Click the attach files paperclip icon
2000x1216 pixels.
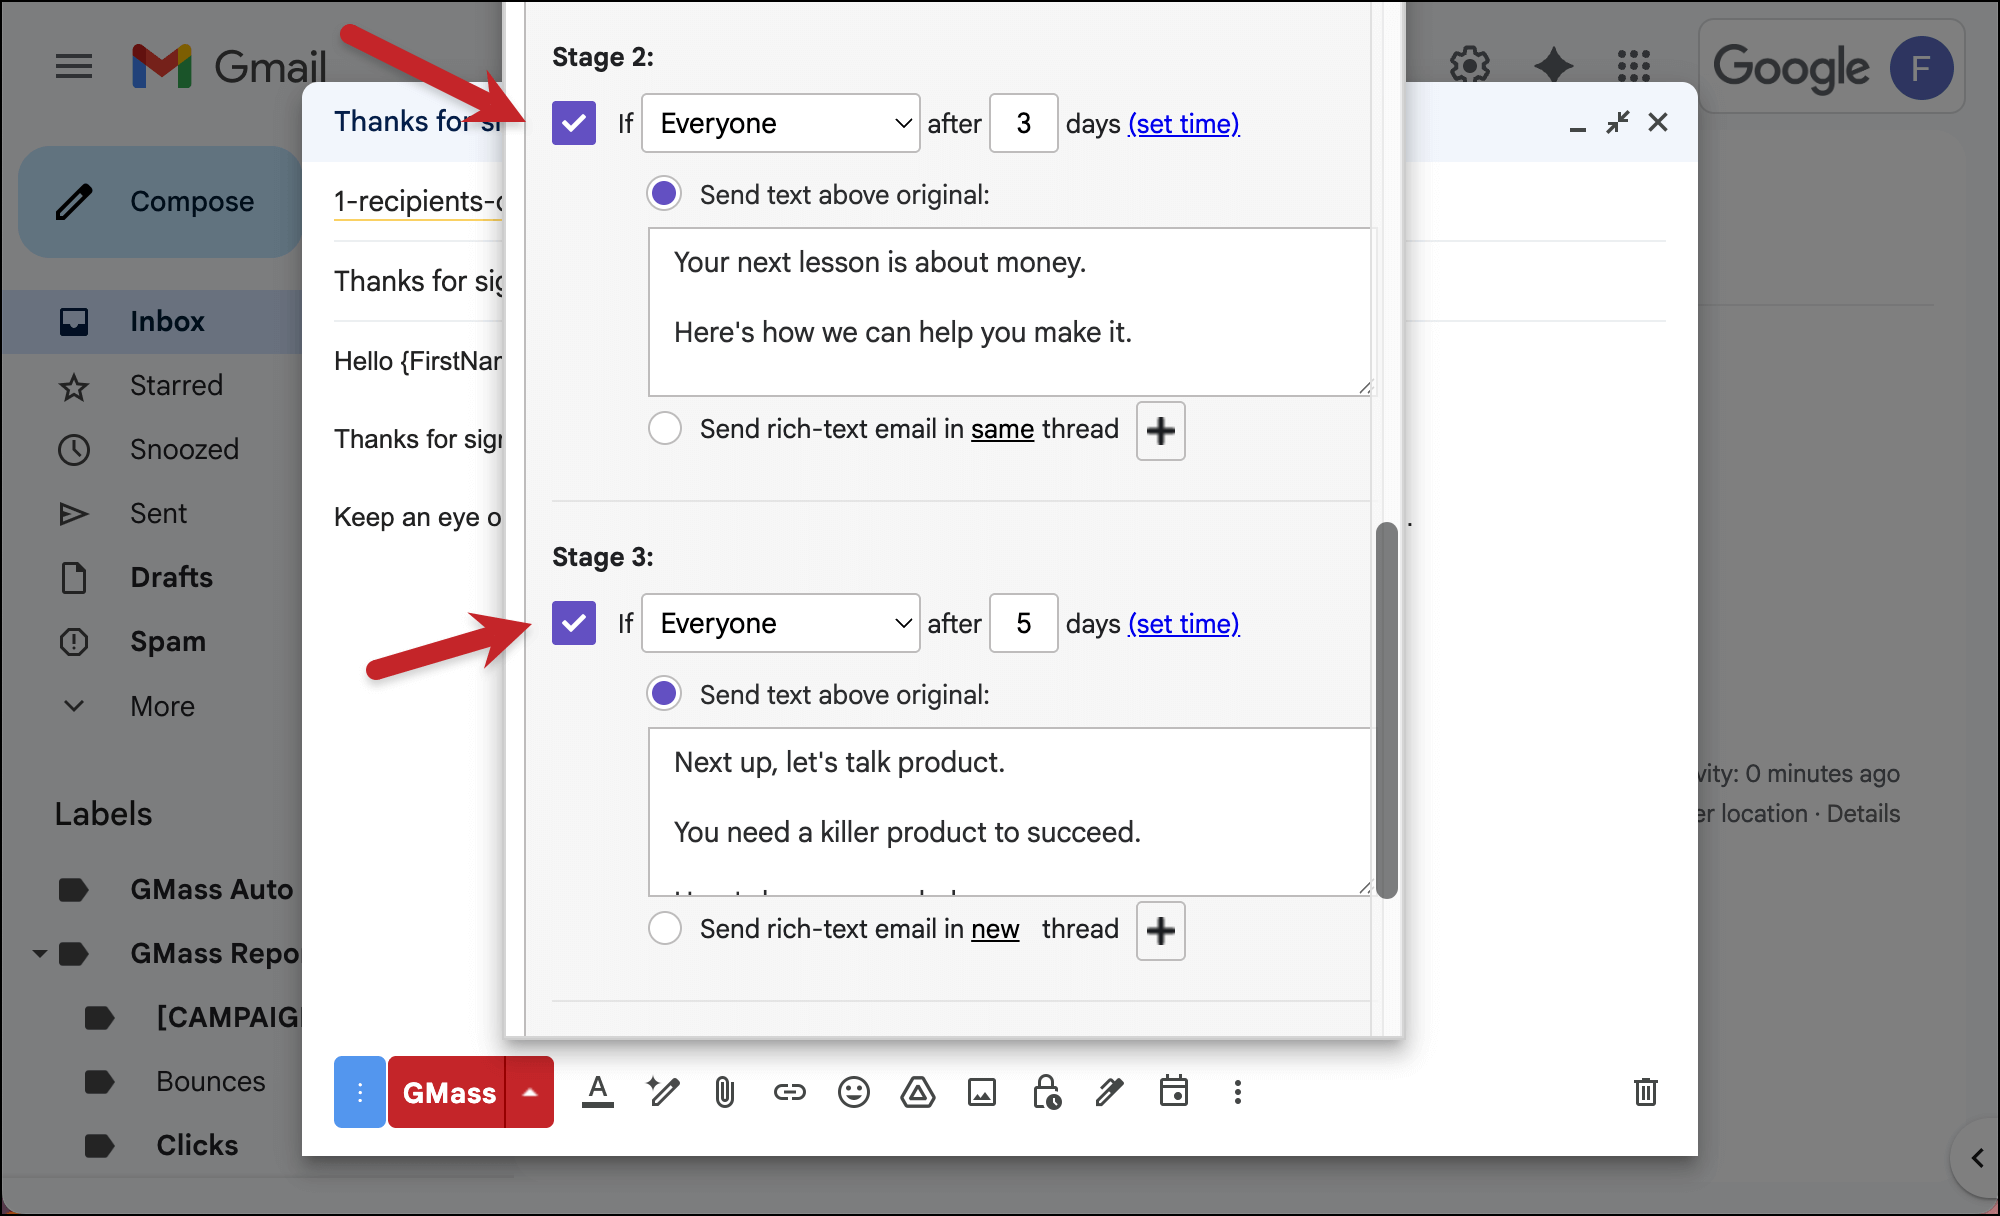725,1092
